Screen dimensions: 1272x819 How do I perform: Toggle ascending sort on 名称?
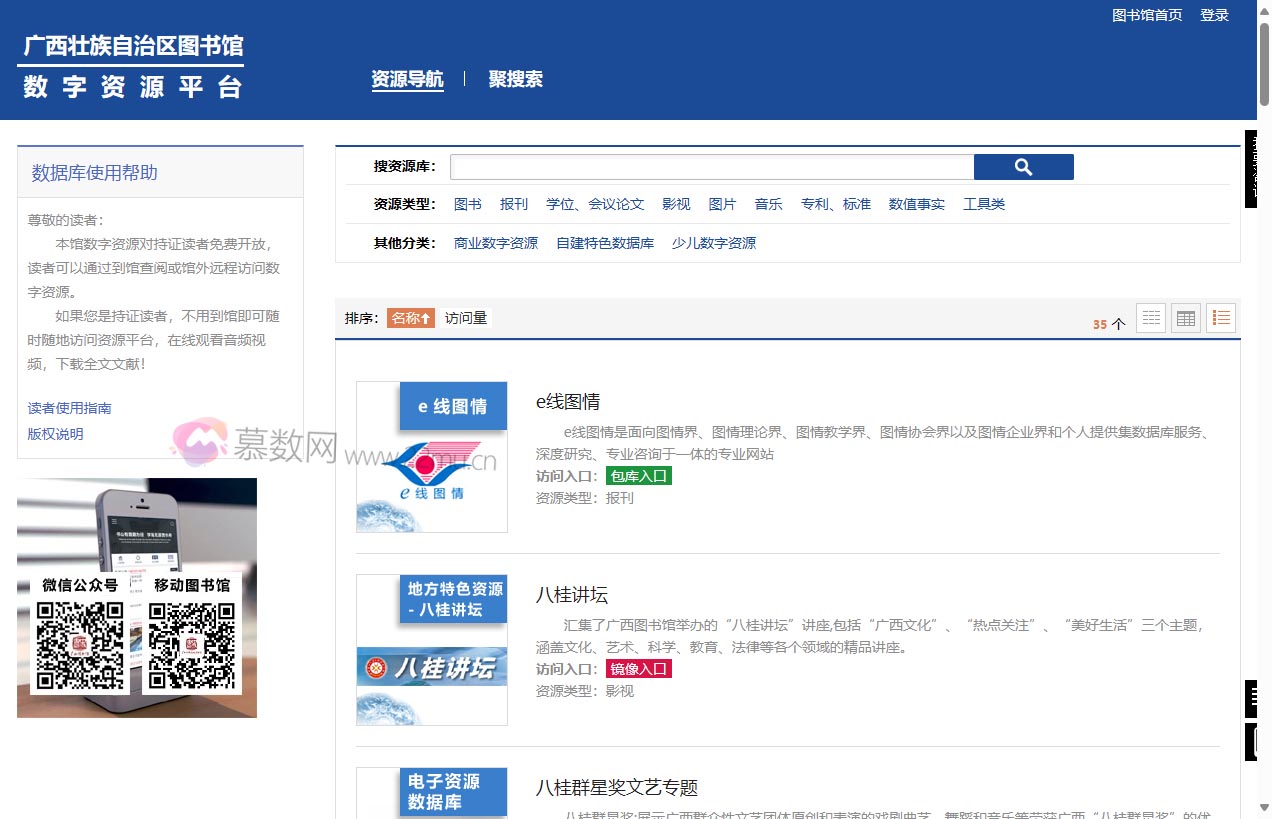click(410, 317)
